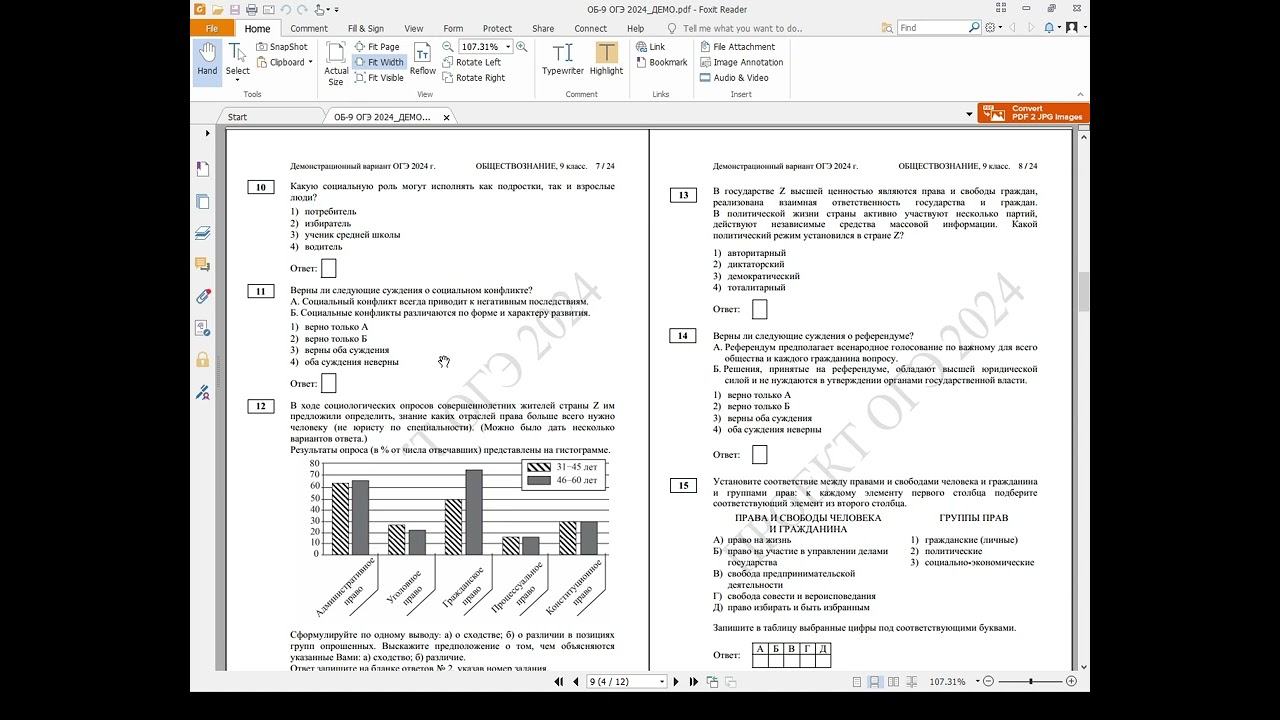
Task: Open the Comments side panel
Action: pos(203,265)
